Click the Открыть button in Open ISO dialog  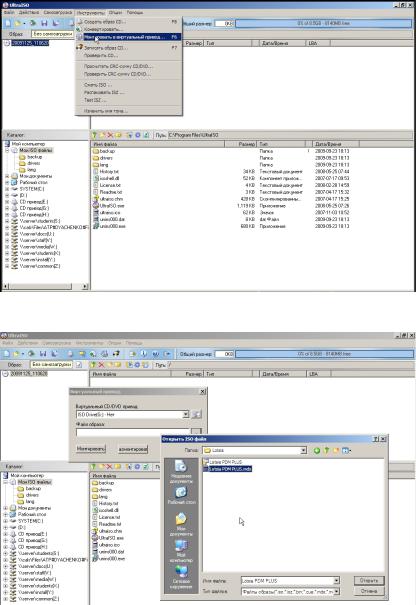369,580
